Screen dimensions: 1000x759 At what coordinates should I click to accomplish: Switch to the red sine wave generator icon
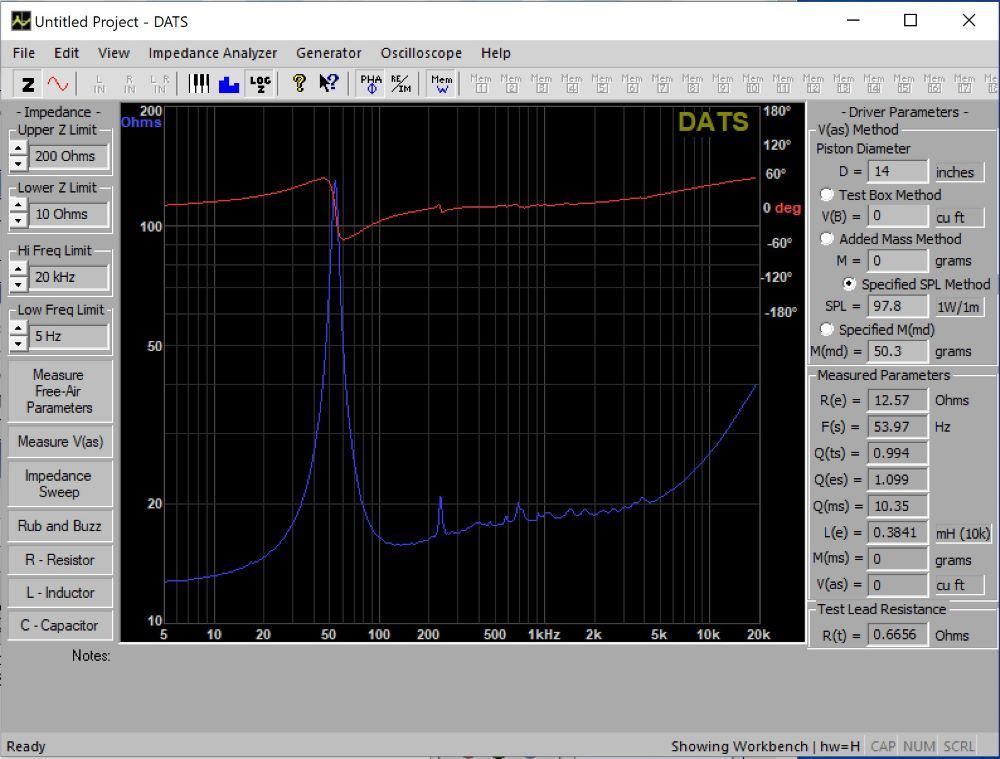[57, 84]
